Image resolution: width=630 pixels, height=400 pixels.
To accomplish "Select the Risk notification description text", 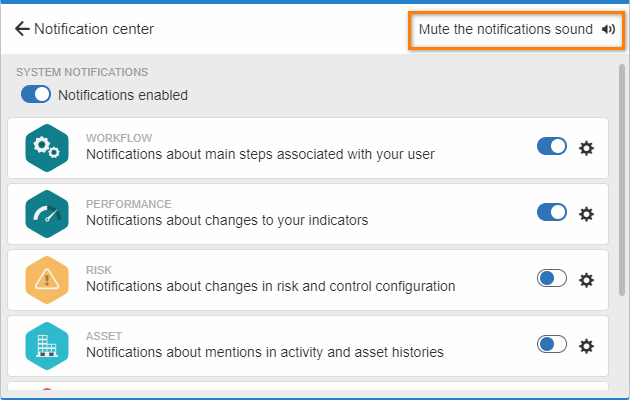I will (x=270, y=286).
